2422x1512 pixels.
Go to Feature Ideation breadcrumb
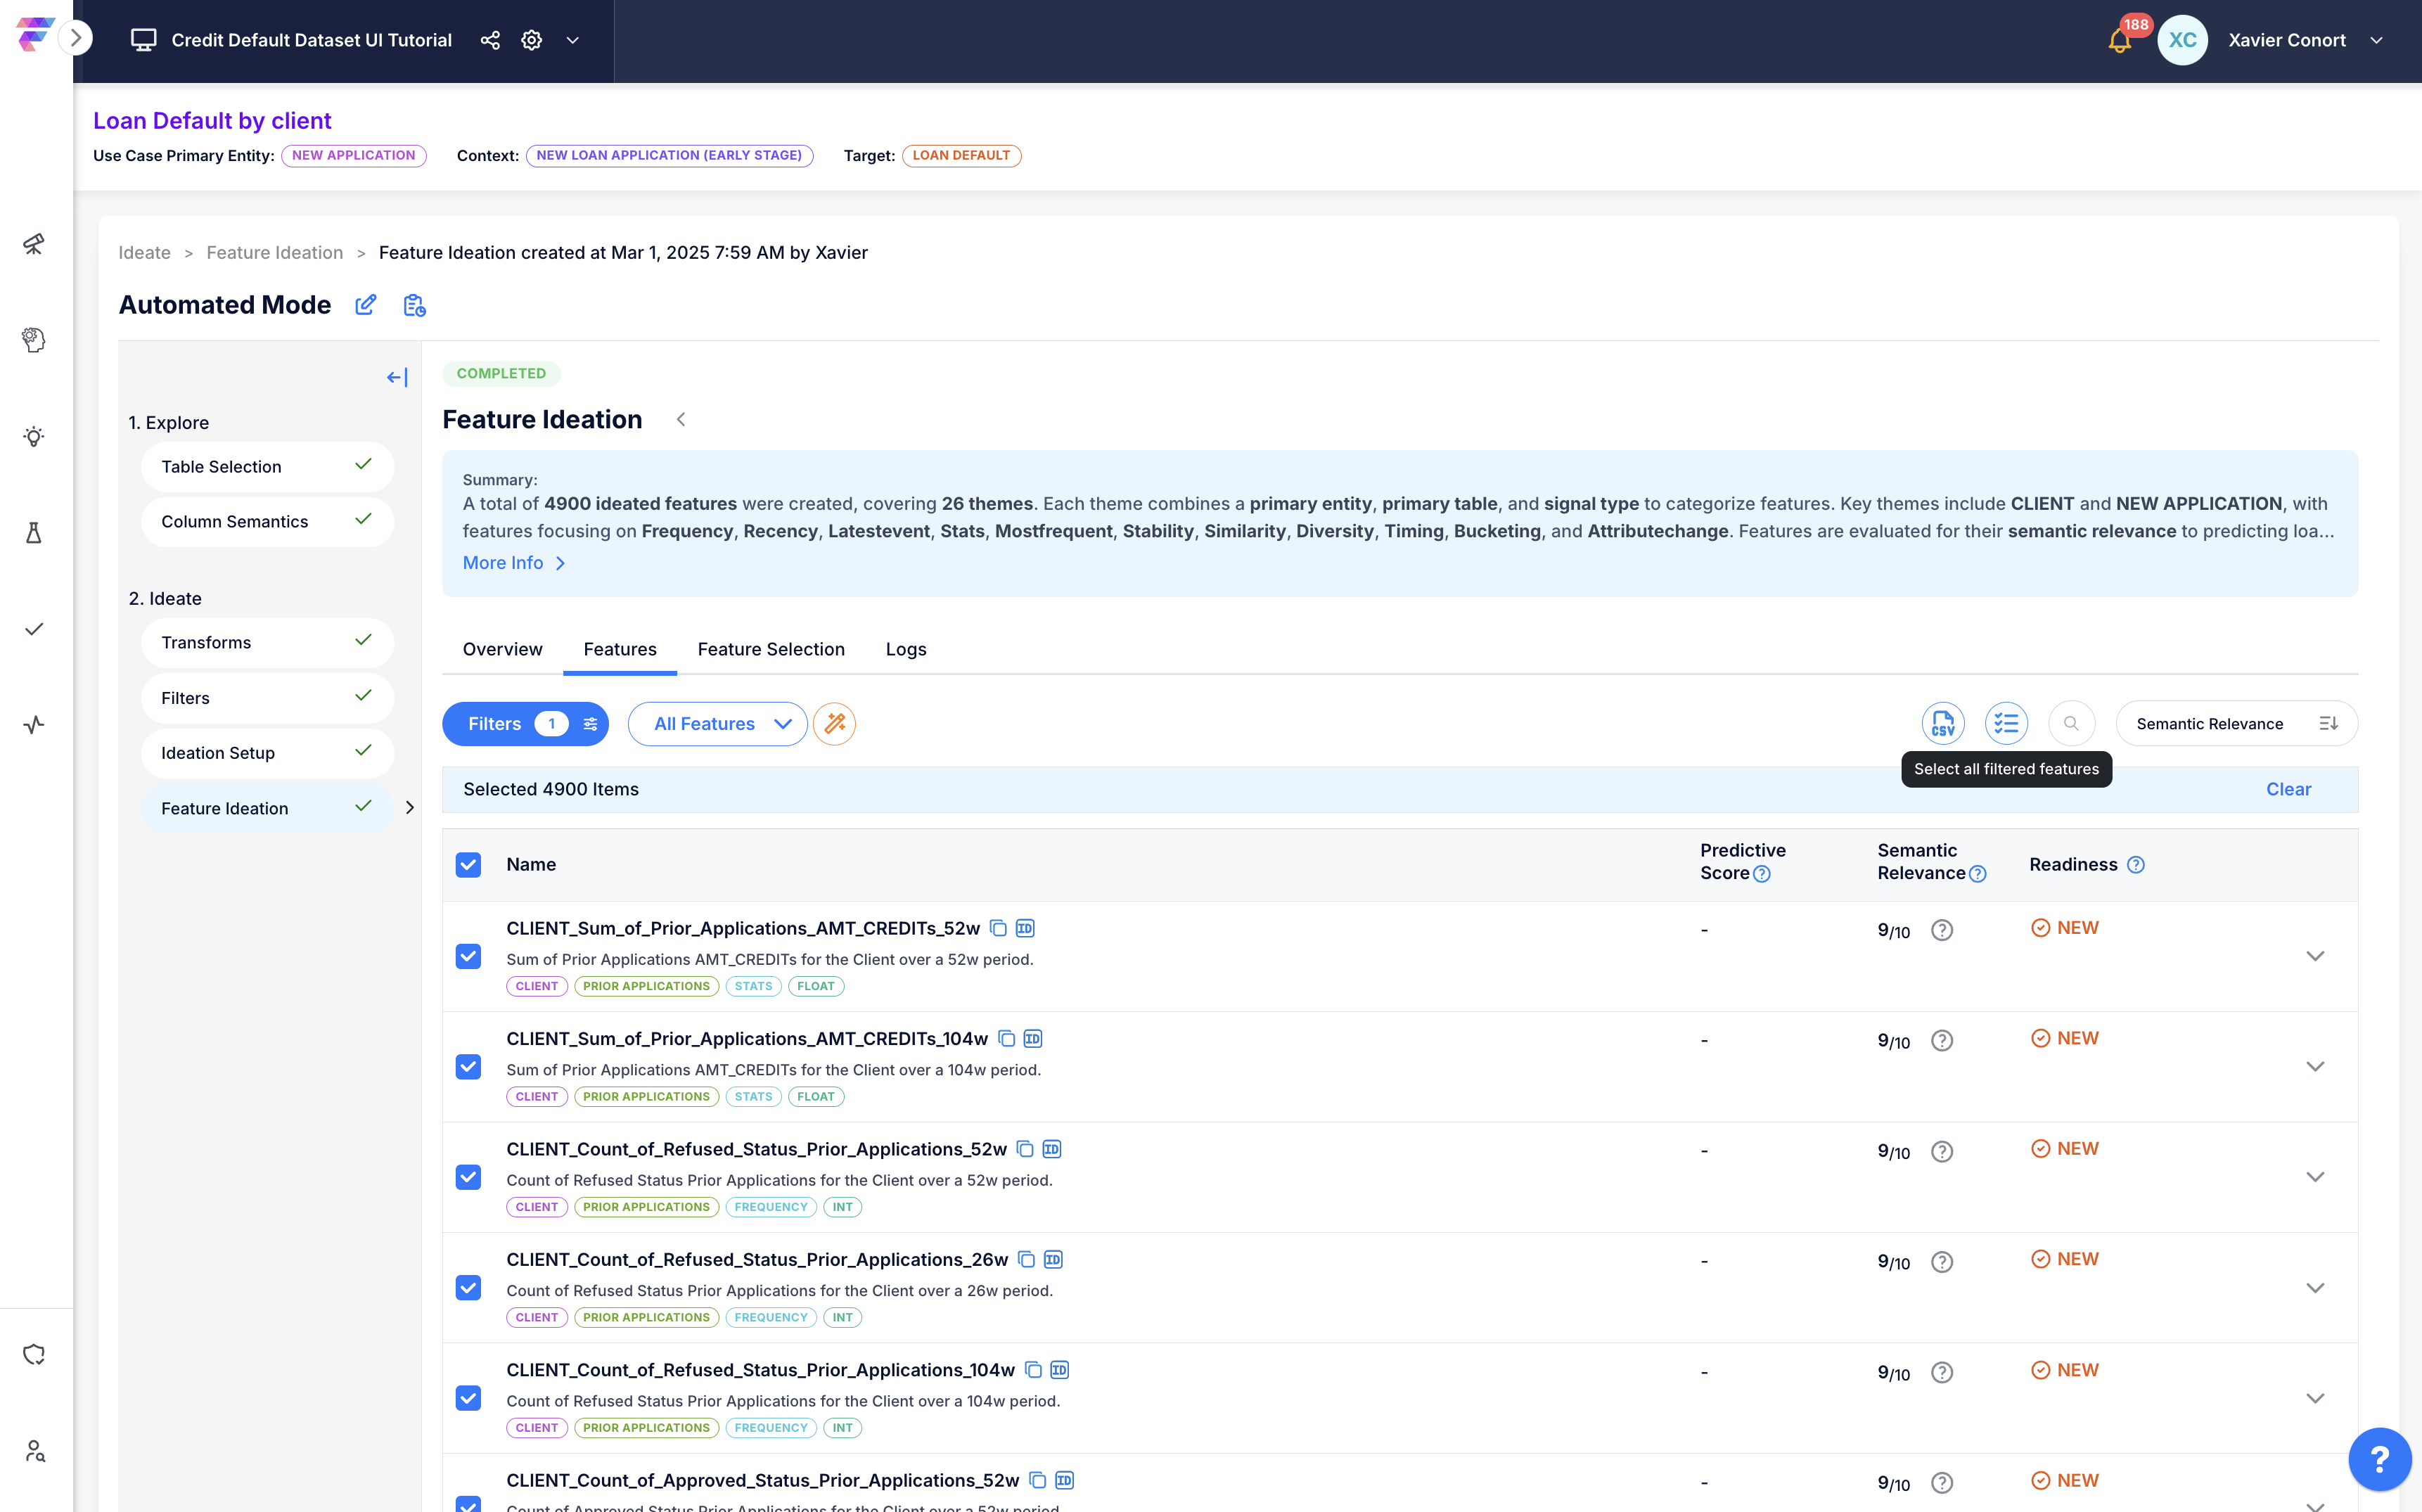coord(274,253)
